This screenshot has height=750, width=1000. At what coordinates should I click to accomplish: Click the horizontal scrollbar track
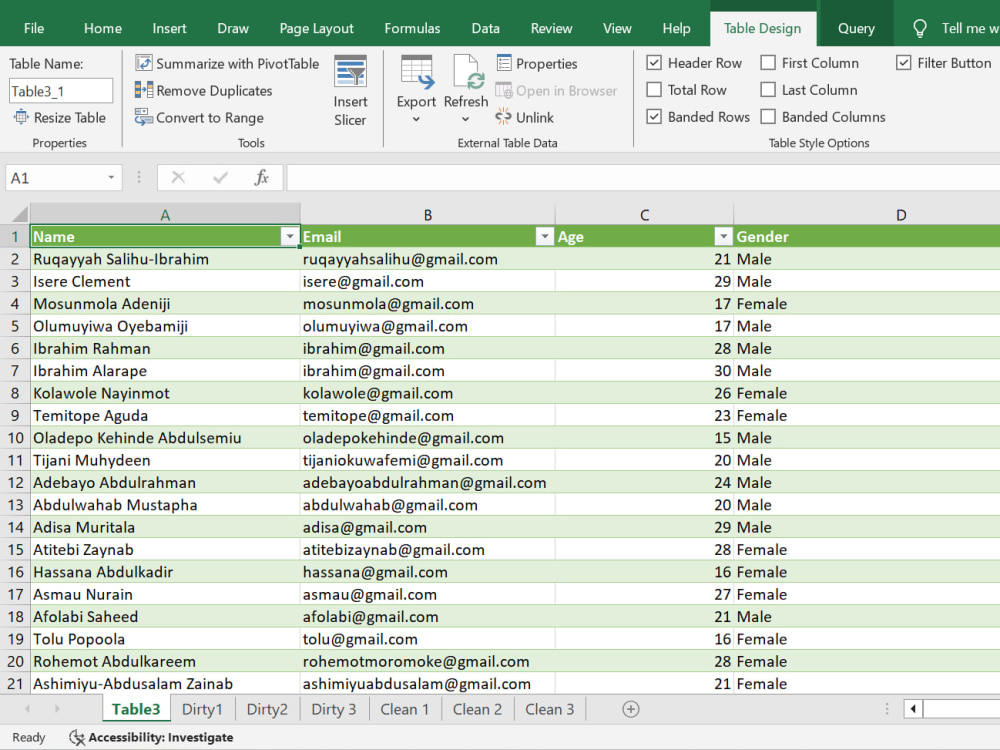[961, 709]
